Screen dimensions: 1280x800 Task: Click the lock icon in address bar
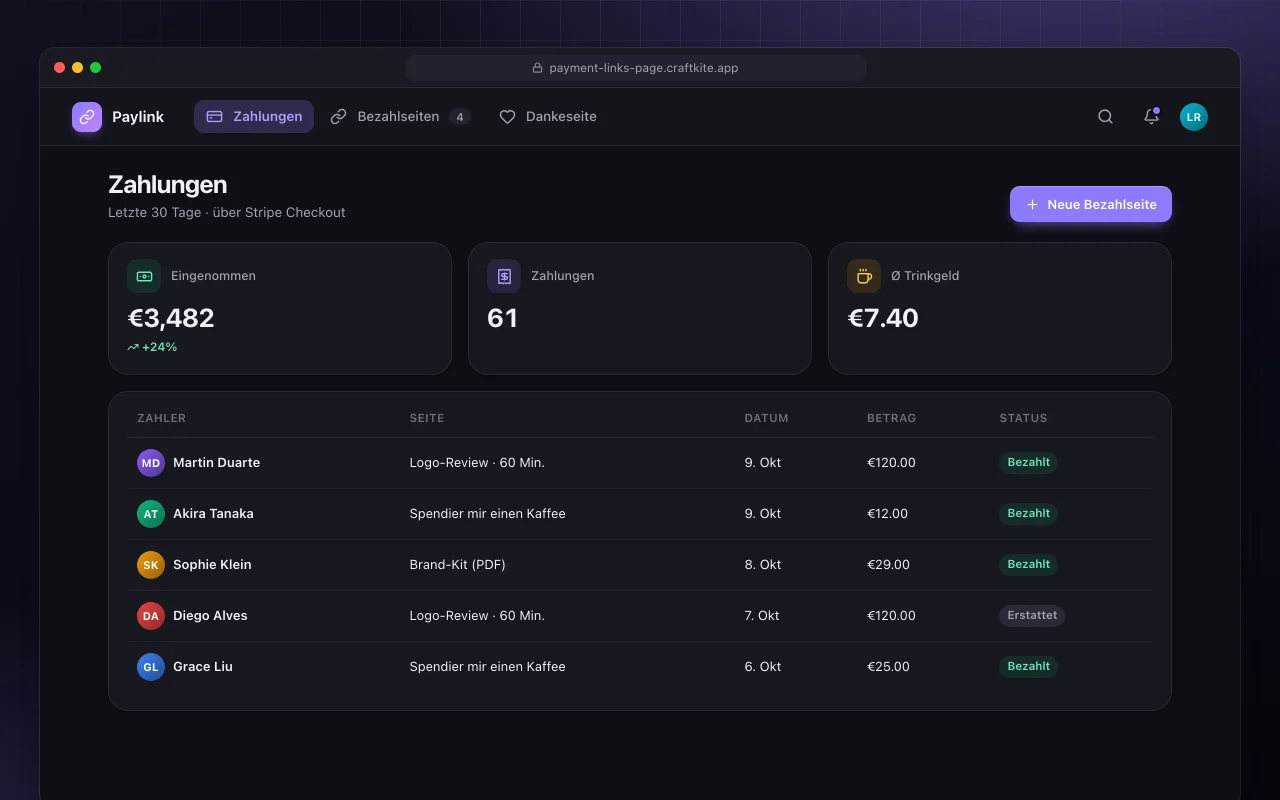point(537,68)
